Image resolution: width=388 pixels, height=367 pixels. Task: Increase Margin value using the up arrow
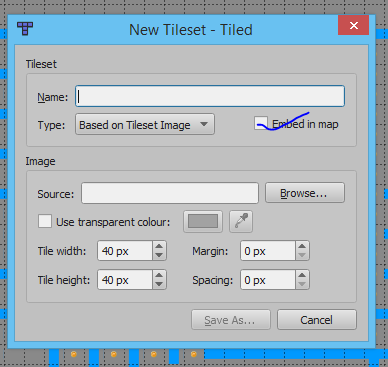(x=302, y=246)
